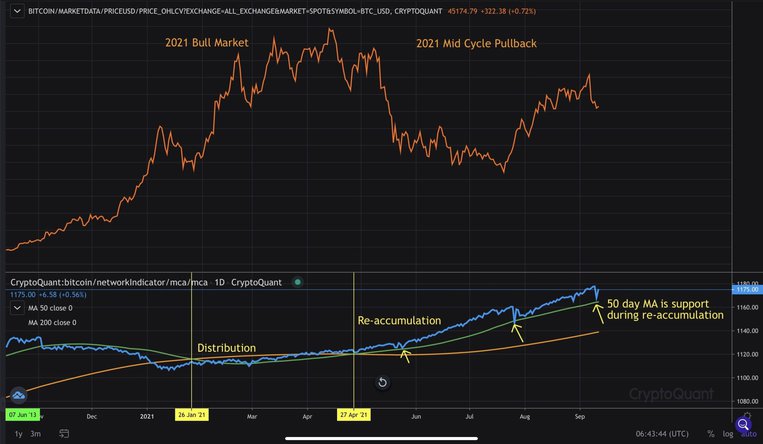The height and width of the screenshot is (444, 763).
Task: Click the 27 Apr '21 date marker
Action: tap(354, 415)
